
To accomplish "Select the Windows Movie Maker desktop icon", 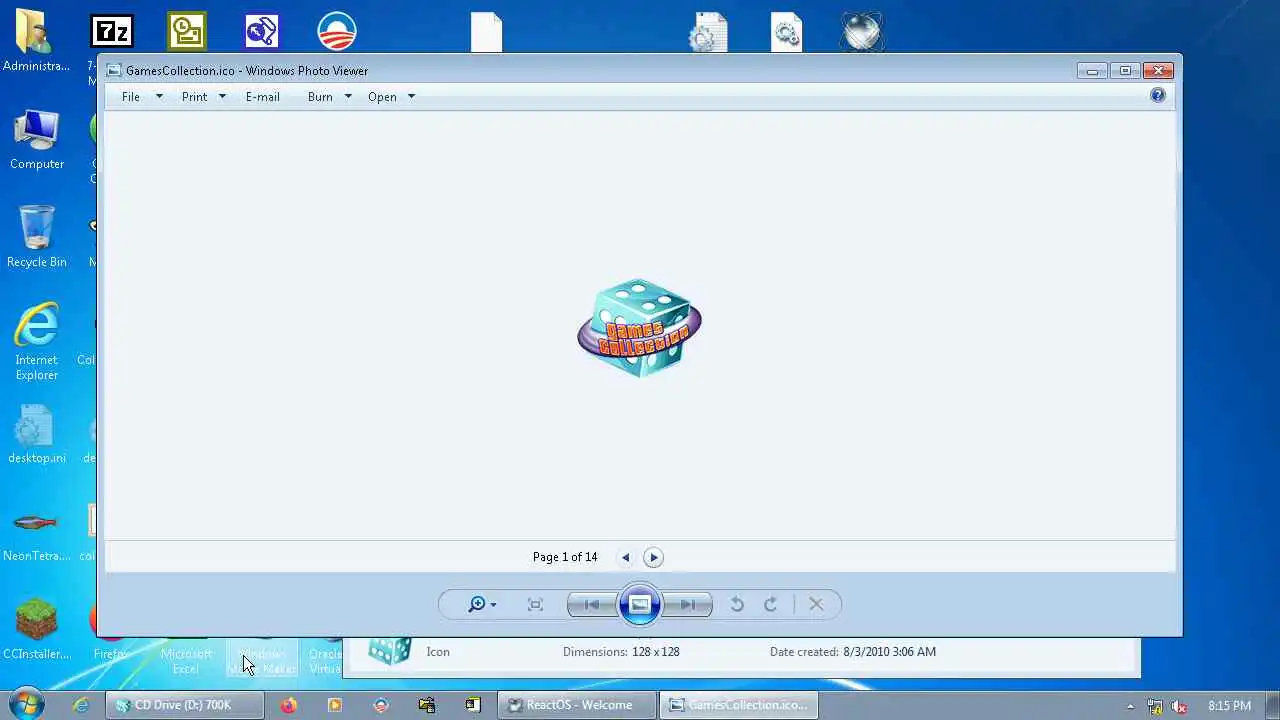I will pyautogui.click(x=262, y=655).
